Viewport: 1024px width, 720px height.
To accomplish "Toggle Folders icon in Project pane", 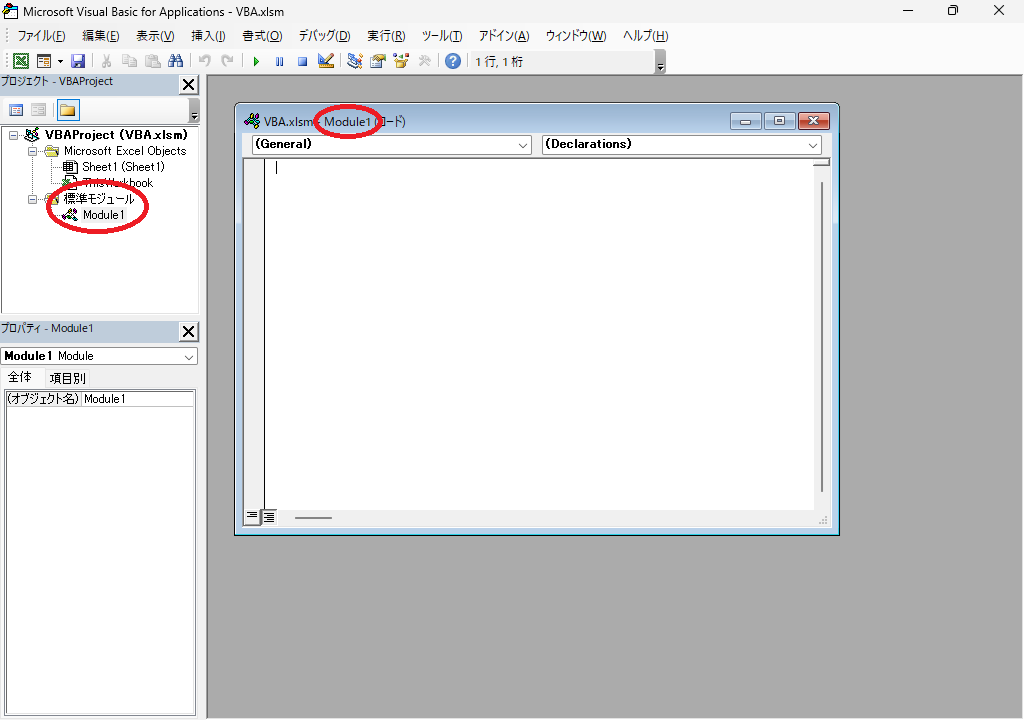I will 68,110.
